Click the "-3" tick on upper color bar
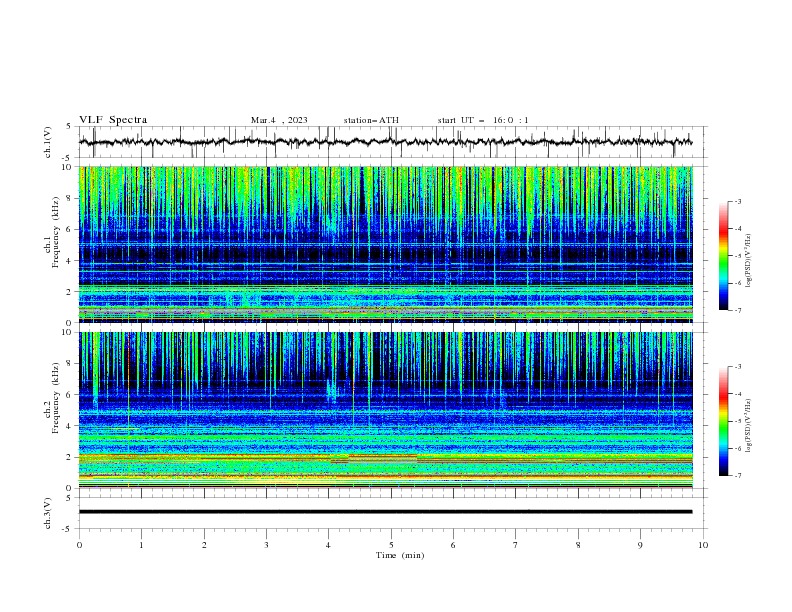Image resolution: width=792 pixels, height=612 pixels. point(737,201)
